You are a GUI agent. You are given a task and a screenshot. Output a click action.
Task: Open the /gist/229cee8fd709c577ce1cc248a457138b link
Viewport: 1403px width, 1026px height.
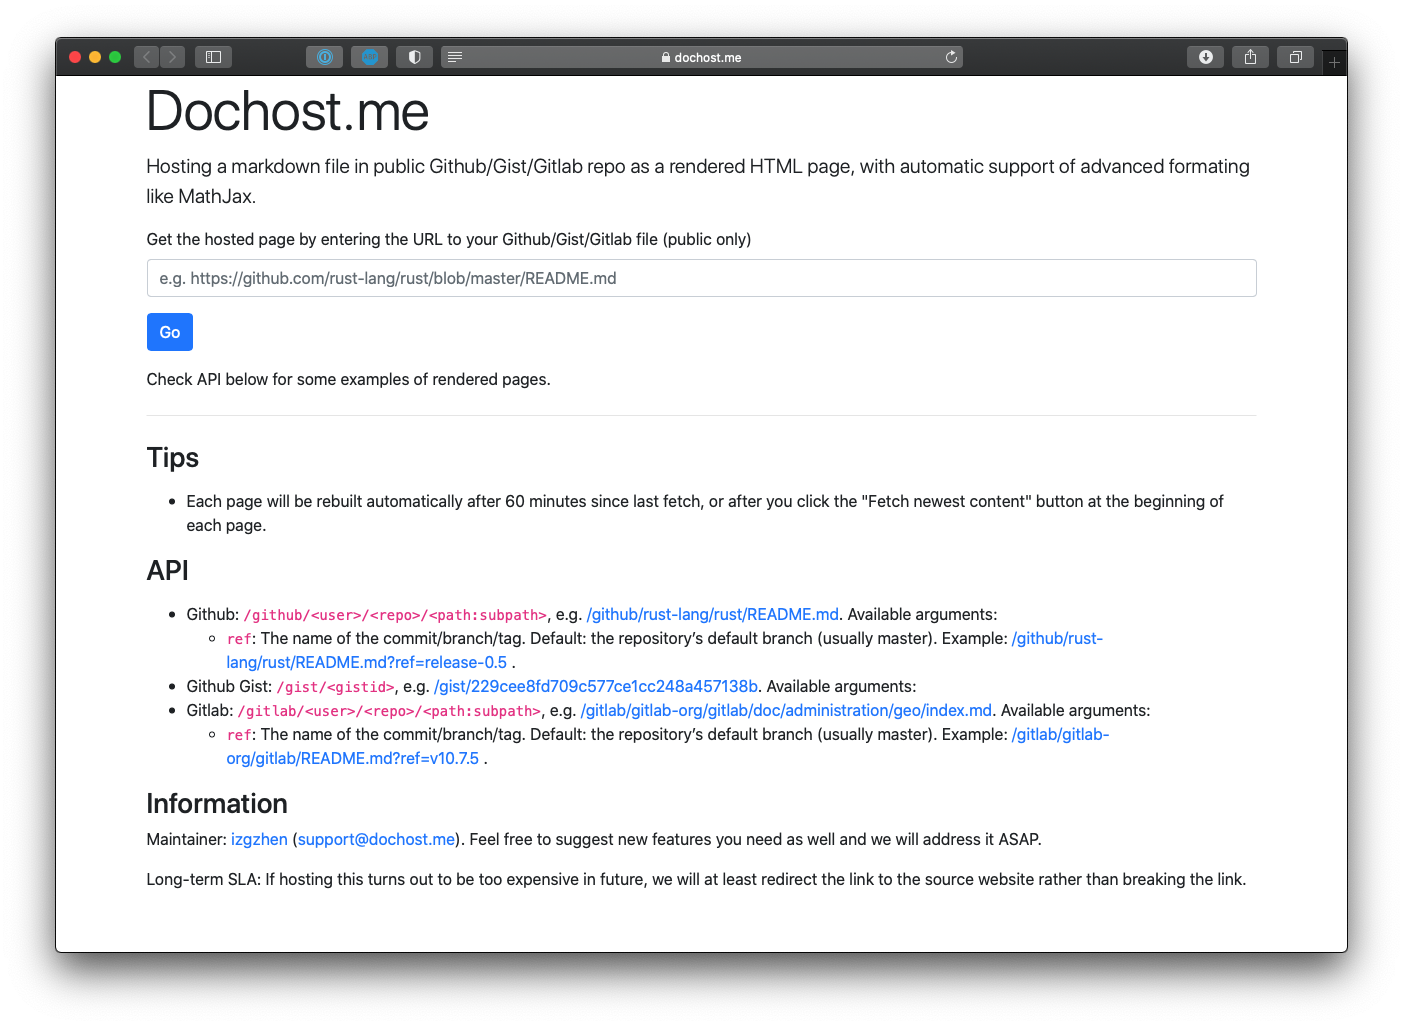[x=596, y=686]
